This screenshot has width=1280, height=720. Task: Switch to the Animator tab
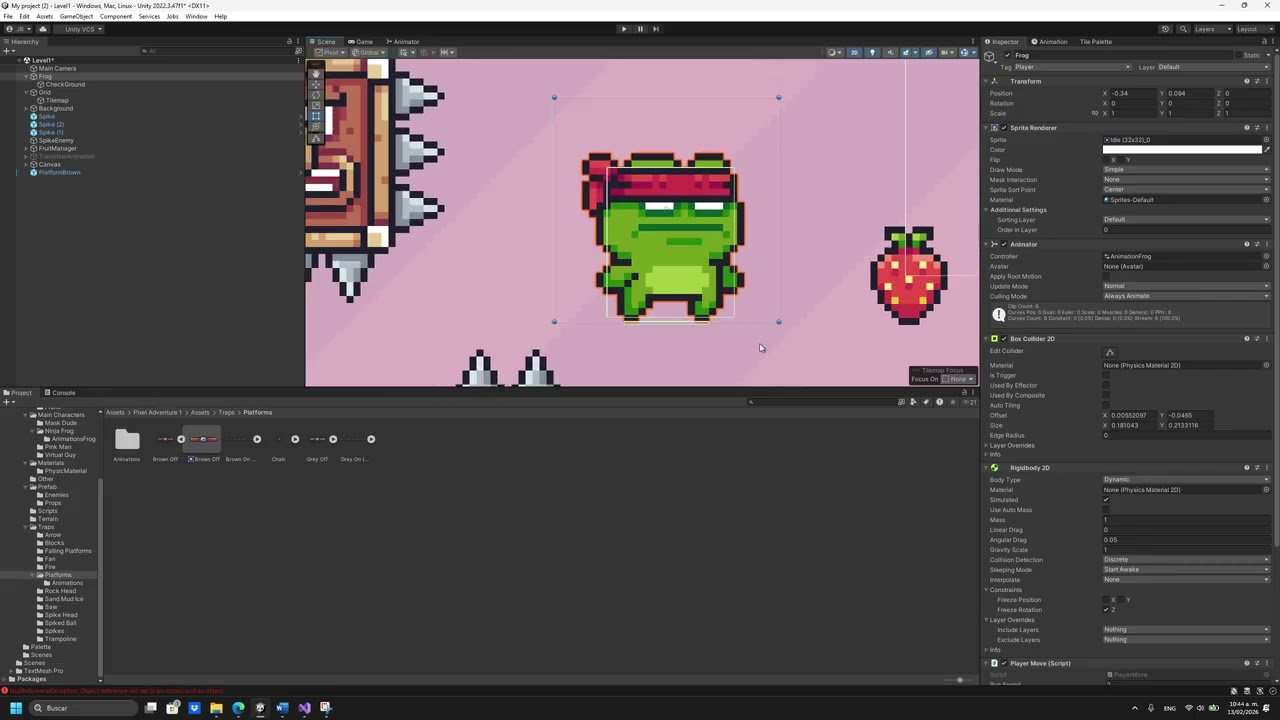point(403,42)
